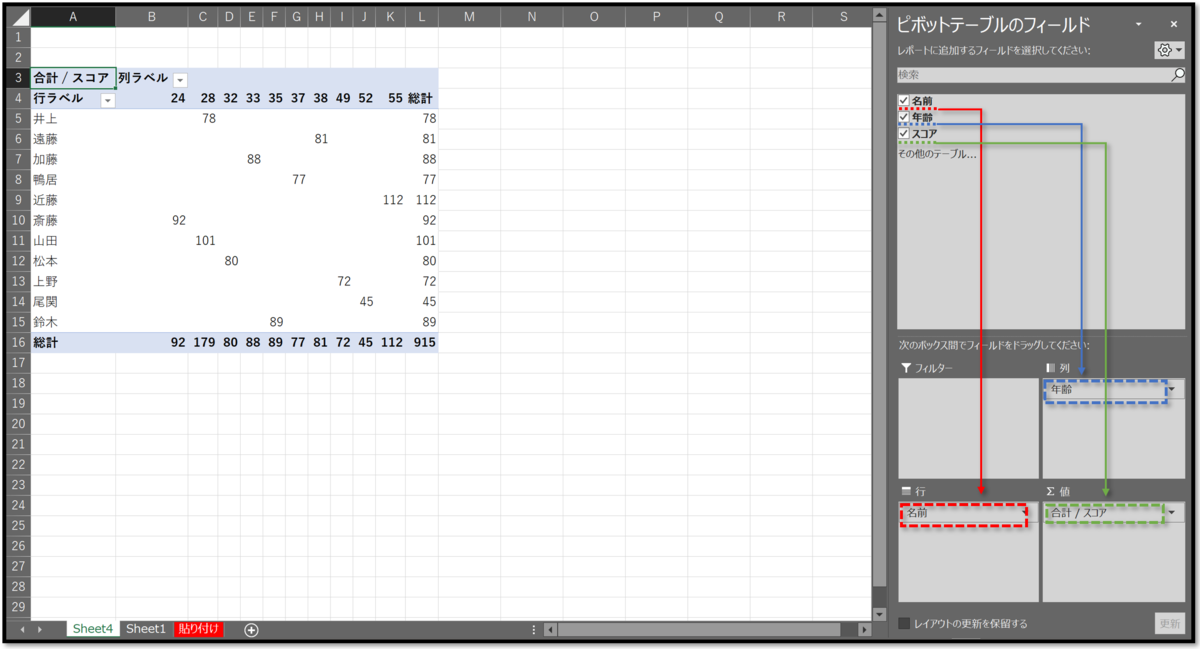Select the 近藤 row label cell

73,200
